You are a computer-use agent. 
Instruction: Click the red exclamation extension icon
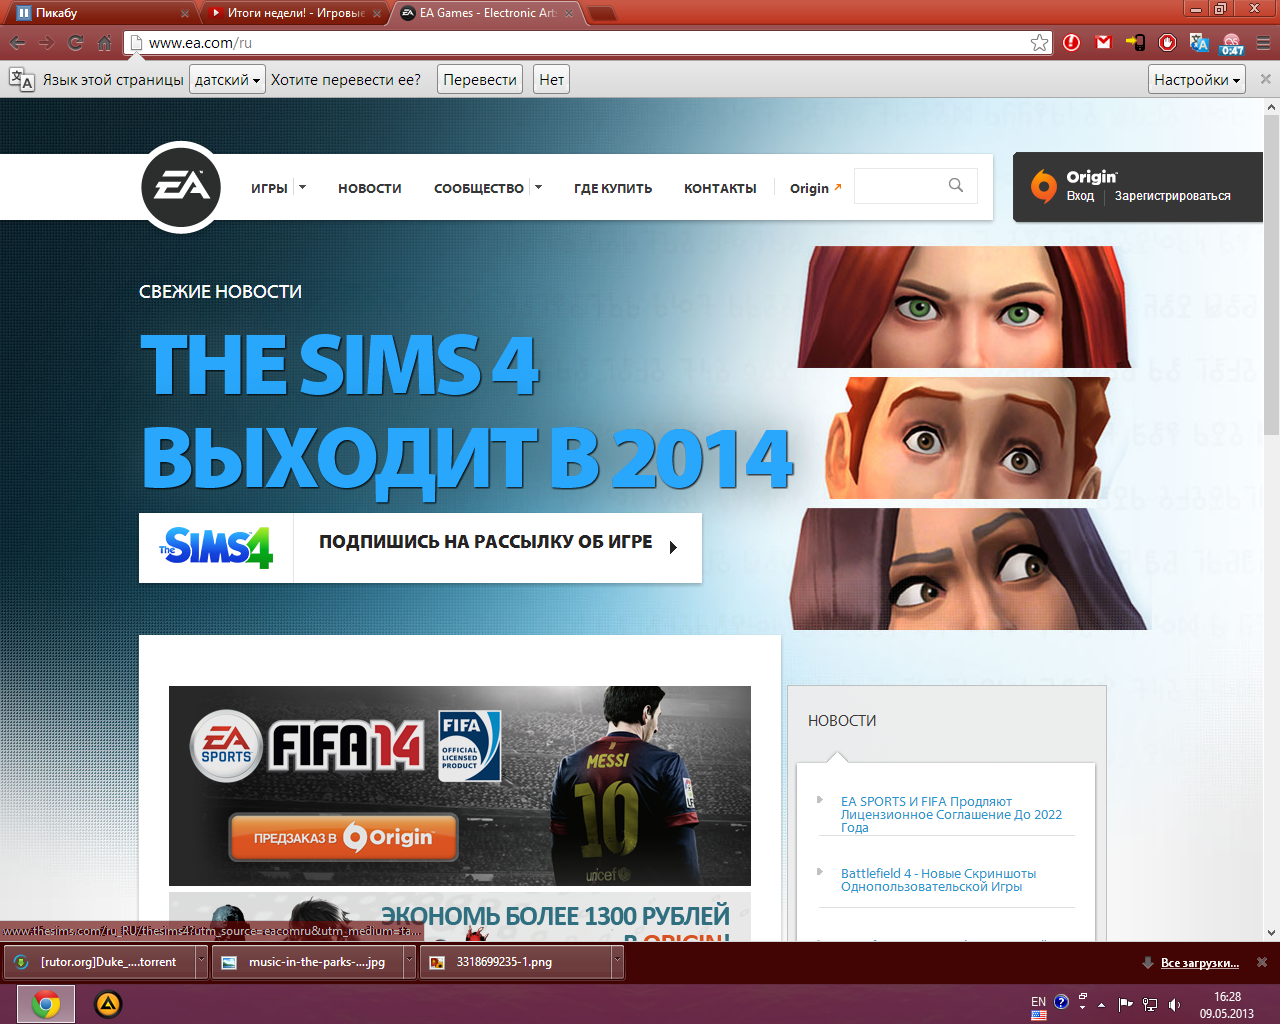pos(1072,43)
